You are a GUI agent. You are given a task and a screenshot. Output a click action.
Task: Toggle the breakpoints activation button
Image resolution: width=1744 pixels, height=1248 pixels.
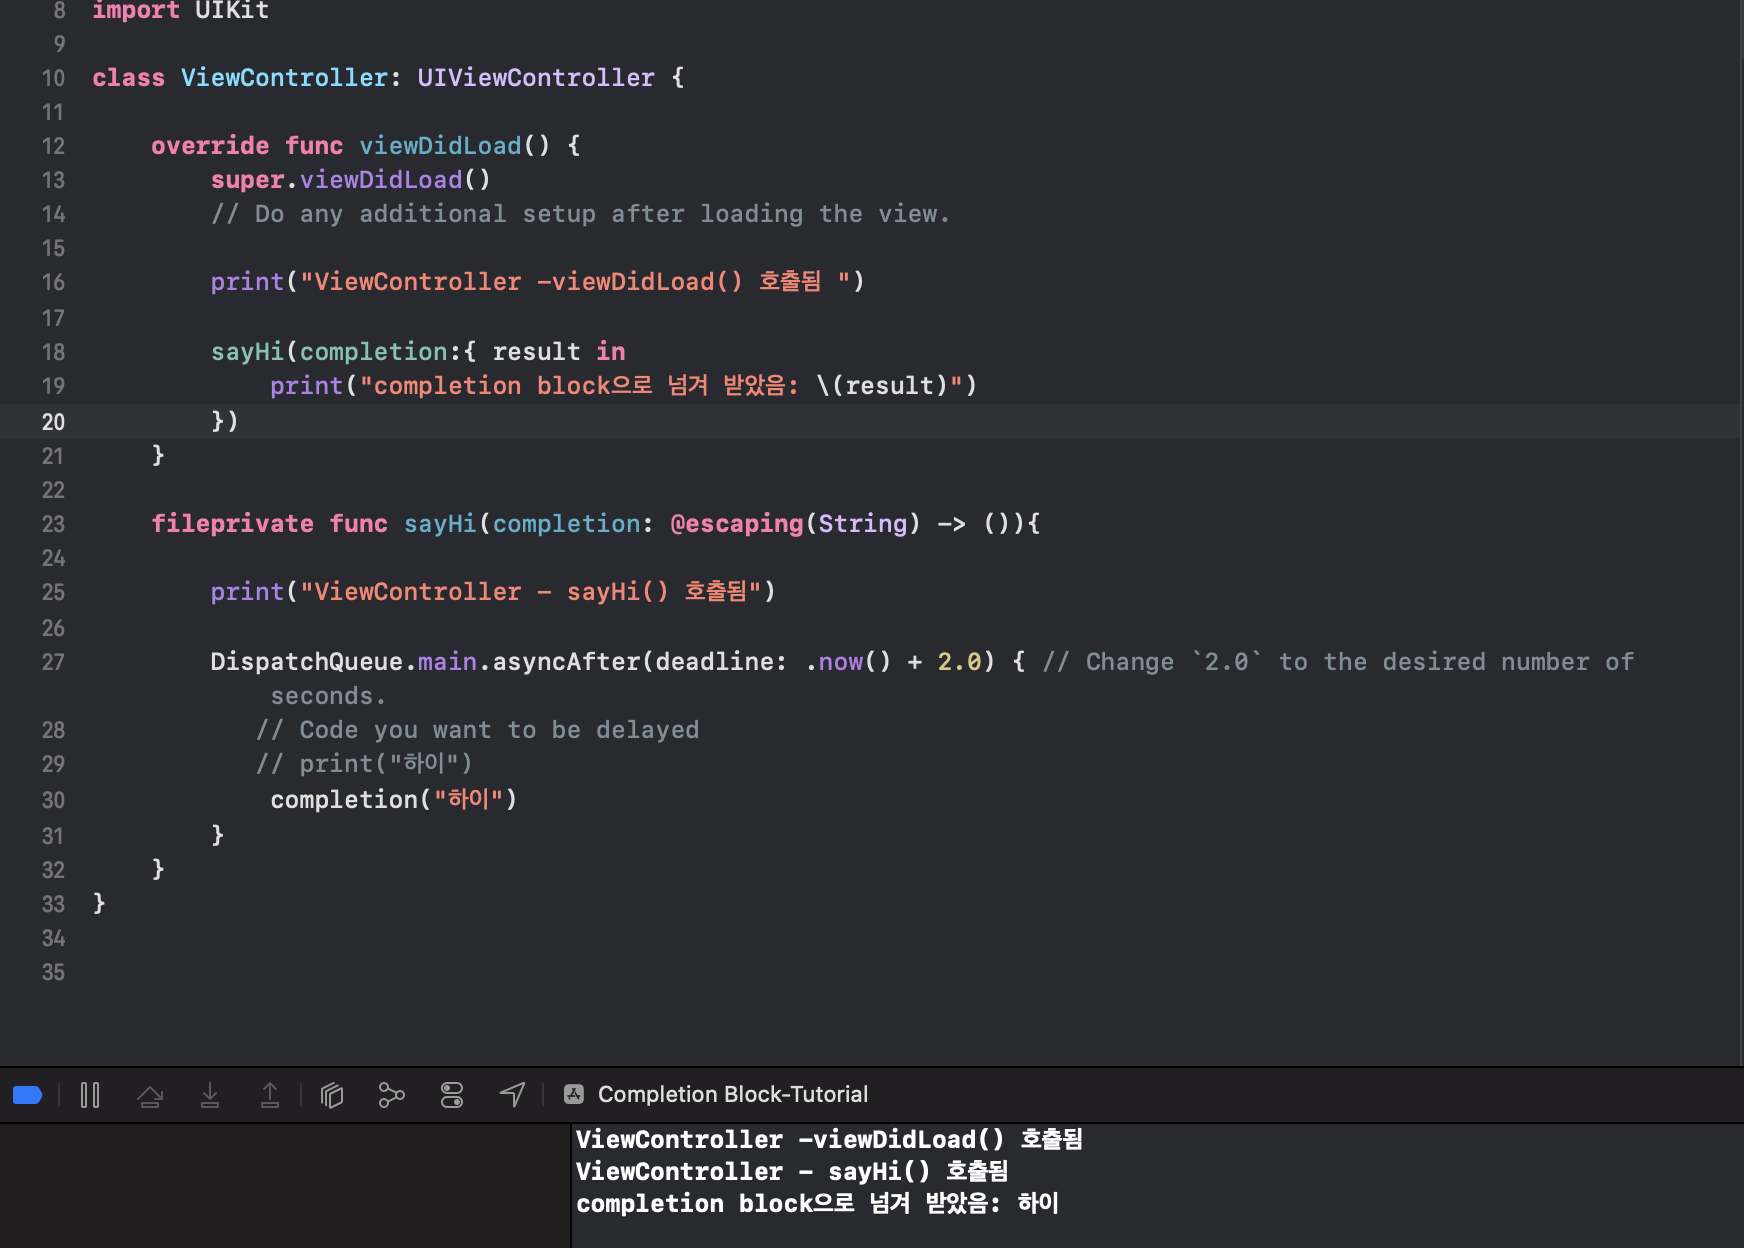tap(28, 1095)
